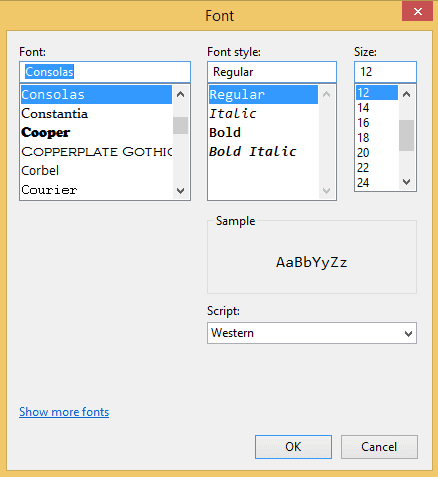Viewport: 438px width, 477px height.
Task: Choose Italic font style
Action: coord(263,114)
